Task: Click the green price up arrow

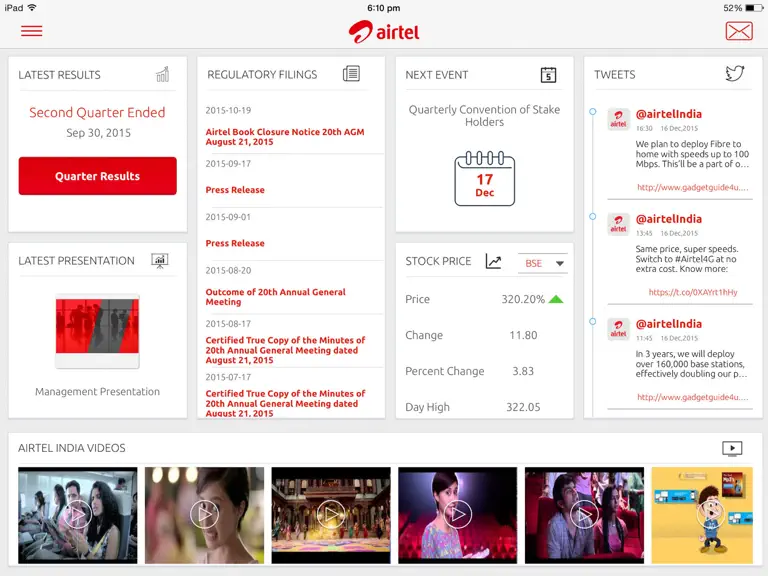Action: [556, 299]
